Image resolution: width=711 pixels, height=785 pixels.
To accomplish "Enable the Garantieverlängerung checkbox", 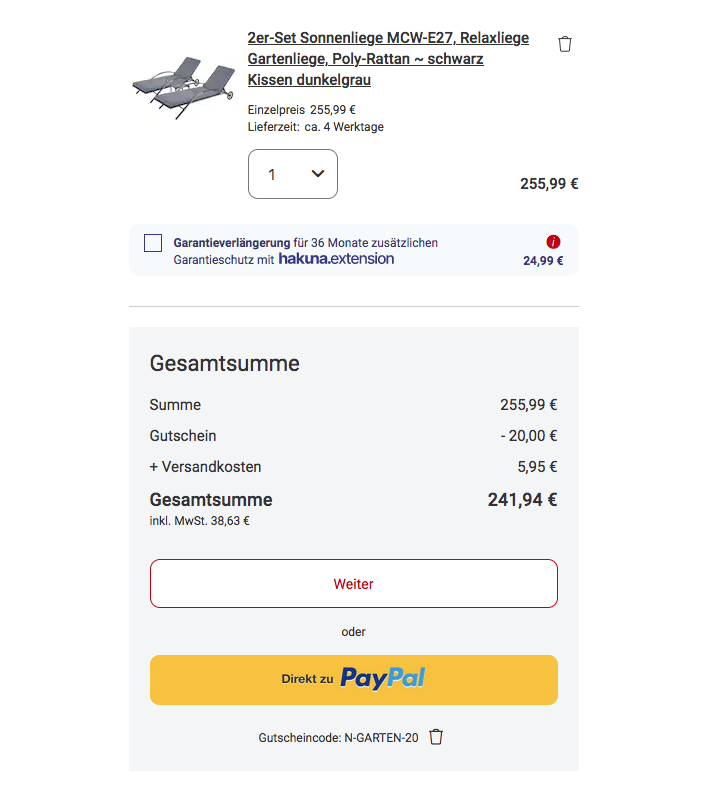I will pos(153,243).
